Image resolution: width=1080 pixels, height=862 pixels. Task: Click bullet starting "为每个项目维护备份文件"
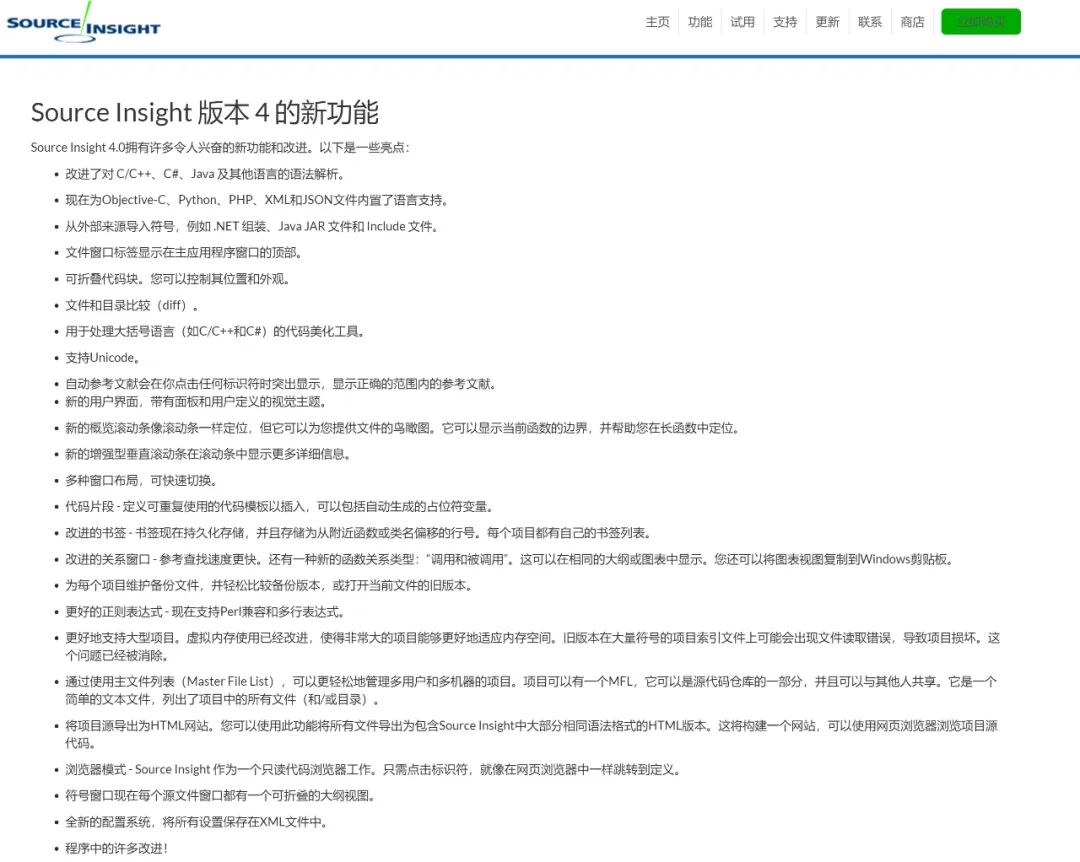269,584
